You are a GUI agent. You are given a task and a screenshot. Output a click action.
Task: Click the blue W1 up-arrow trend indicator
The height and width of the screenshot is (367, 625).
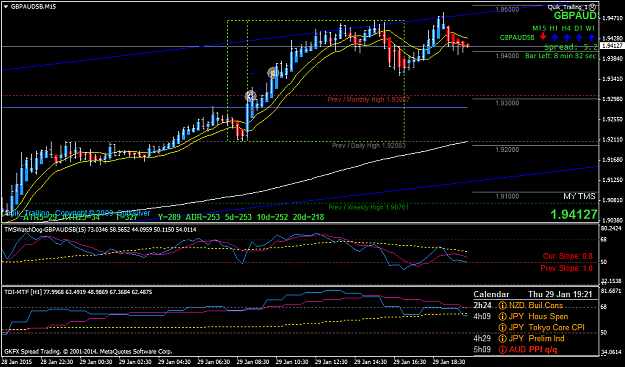(x=591, y=37)
